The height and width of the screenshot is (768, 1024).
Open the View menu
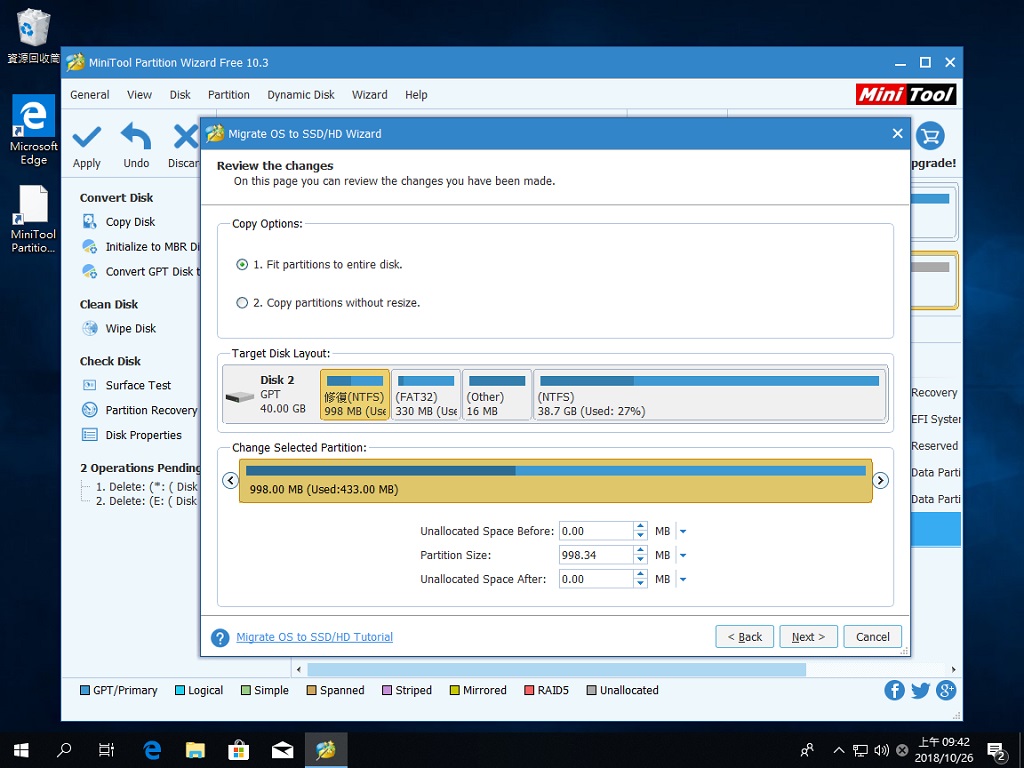139,95
